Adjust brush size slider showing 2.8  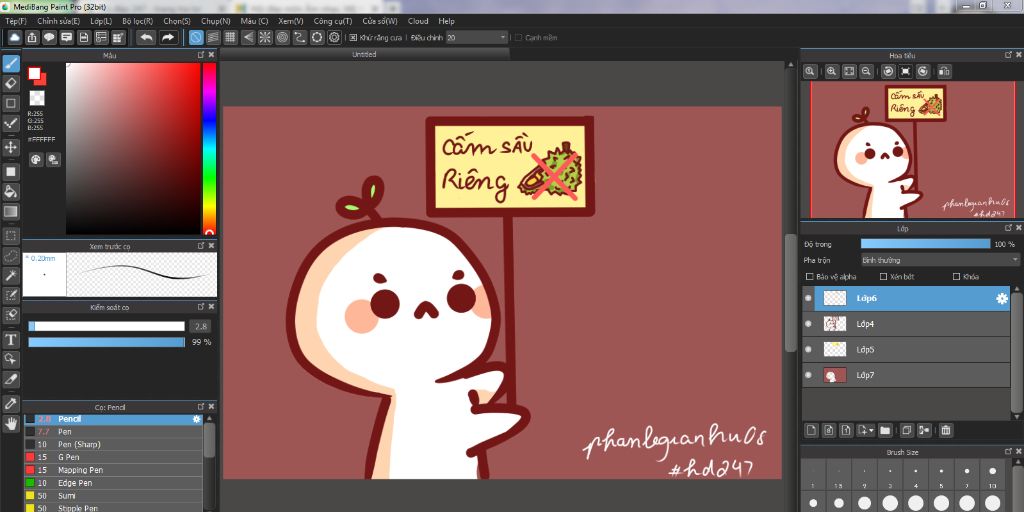pyautogui.click(x=107, y=326)
